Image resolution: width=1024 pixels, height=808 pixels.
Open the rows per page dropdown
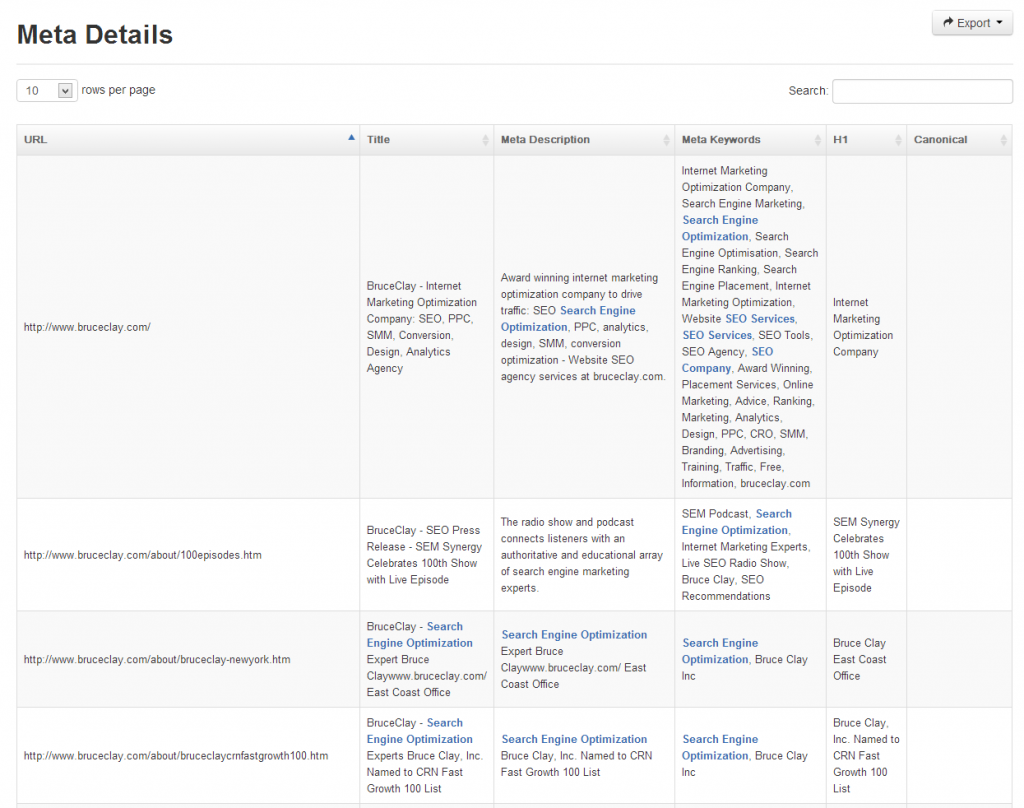pos(46,90)
